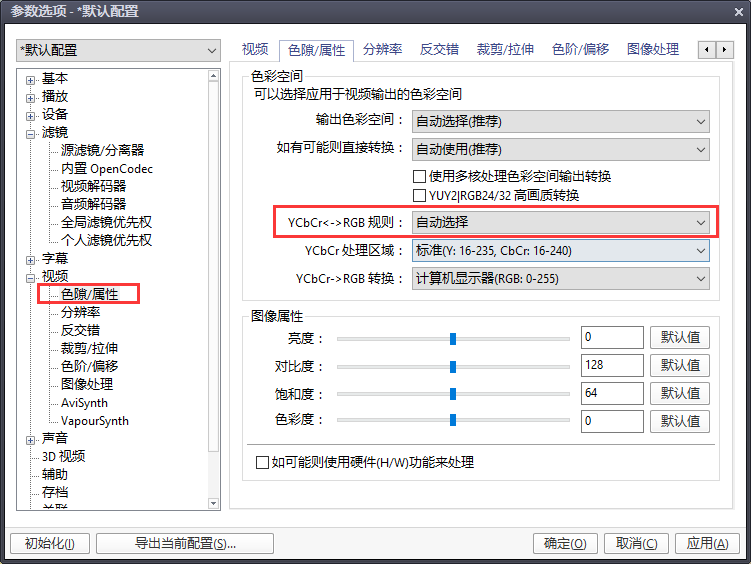Open the 裁剪/拉伸 tab
The image size is (751, 564).
pyautogui.click(x=505, y=49)
